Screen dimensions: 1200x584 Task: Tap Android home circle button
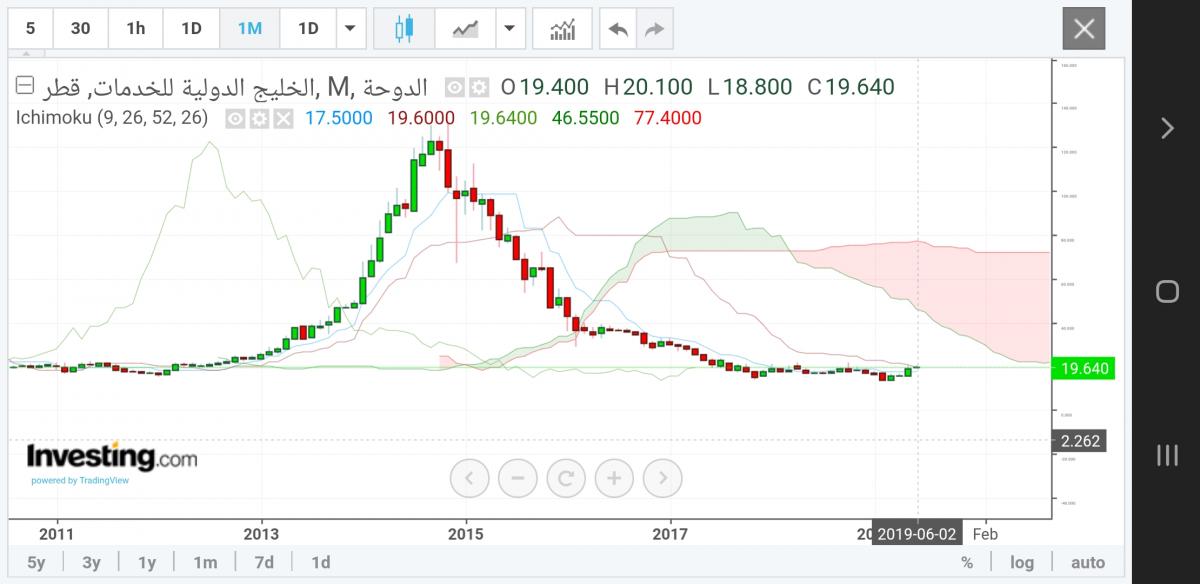click(x=1167, y=292)
